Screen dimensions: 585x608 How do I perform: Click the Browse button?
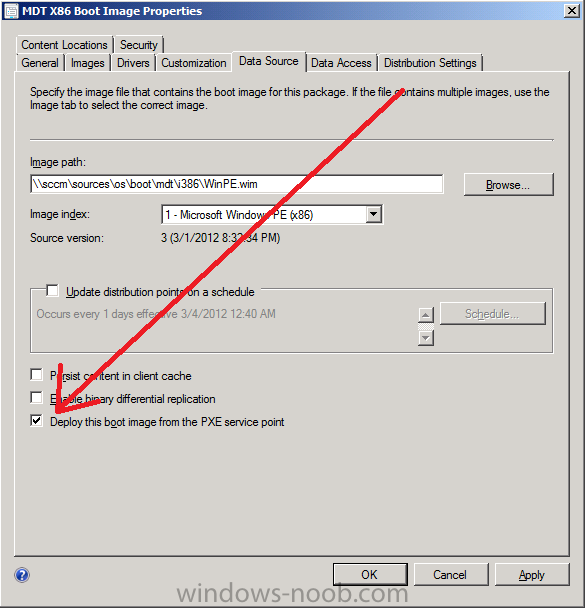(x=508, y=185)
